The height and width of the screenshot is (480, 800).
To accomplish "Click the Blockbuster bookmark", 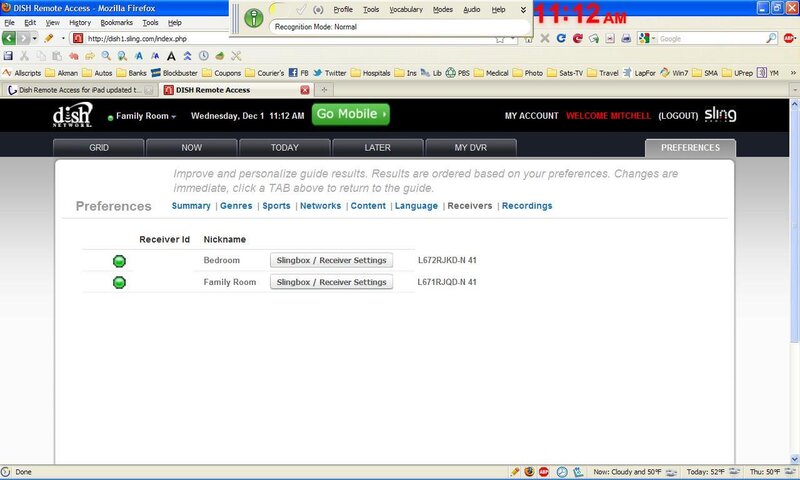I will [174, 73].
